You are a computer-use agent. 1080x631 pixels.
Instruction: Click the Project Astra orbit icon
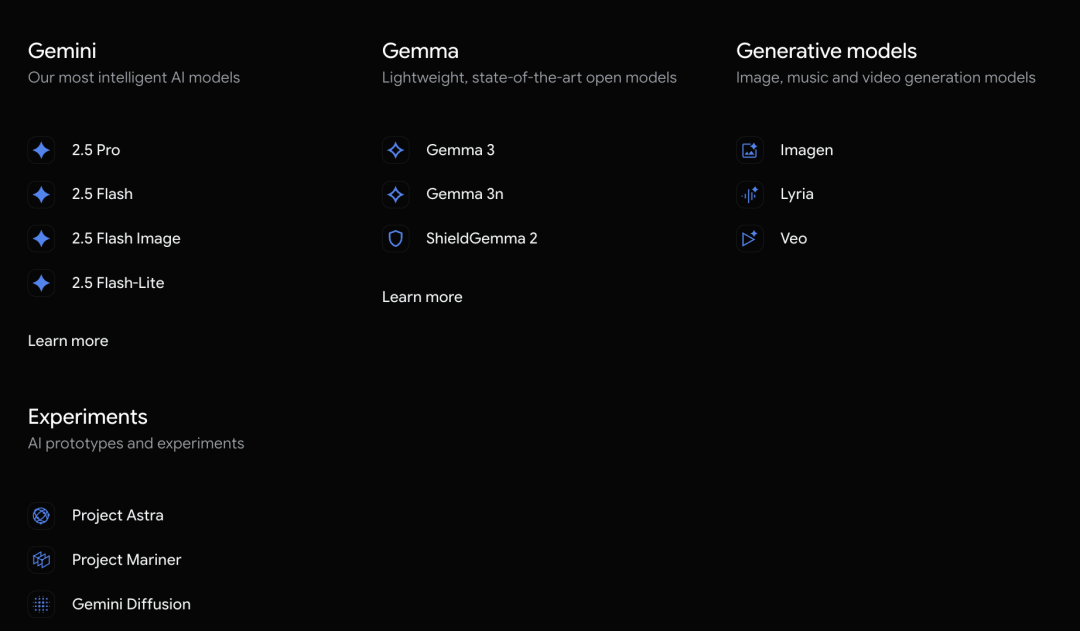[41, 516]
